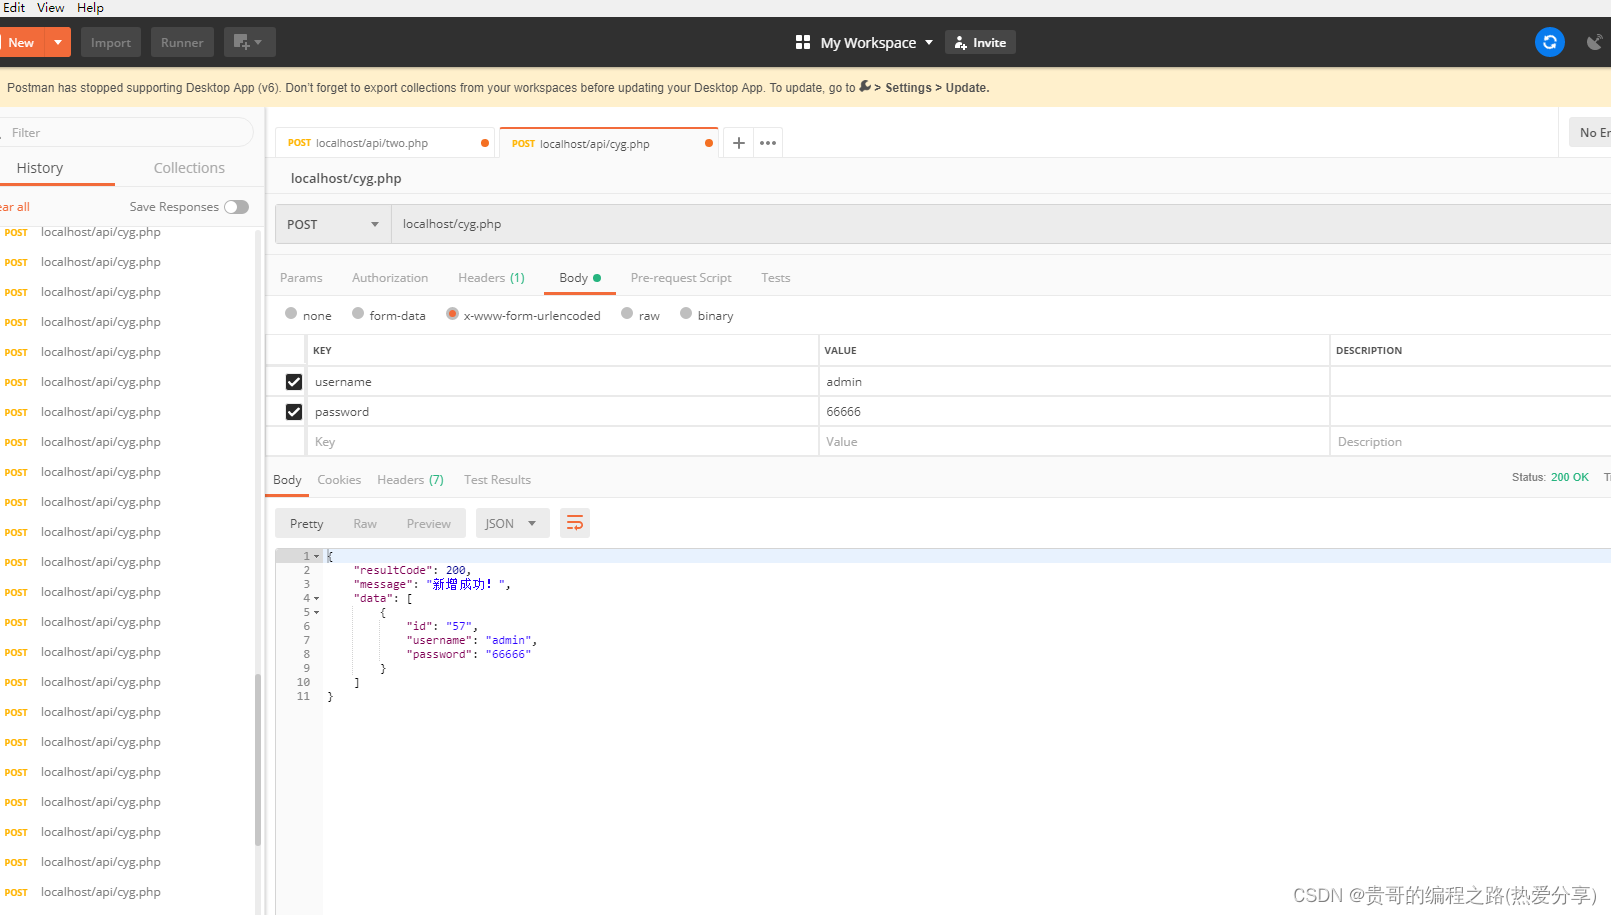Collapse the data array fold arrow
This screenshot has height=915, width=1611.
[x=317, y=598]
